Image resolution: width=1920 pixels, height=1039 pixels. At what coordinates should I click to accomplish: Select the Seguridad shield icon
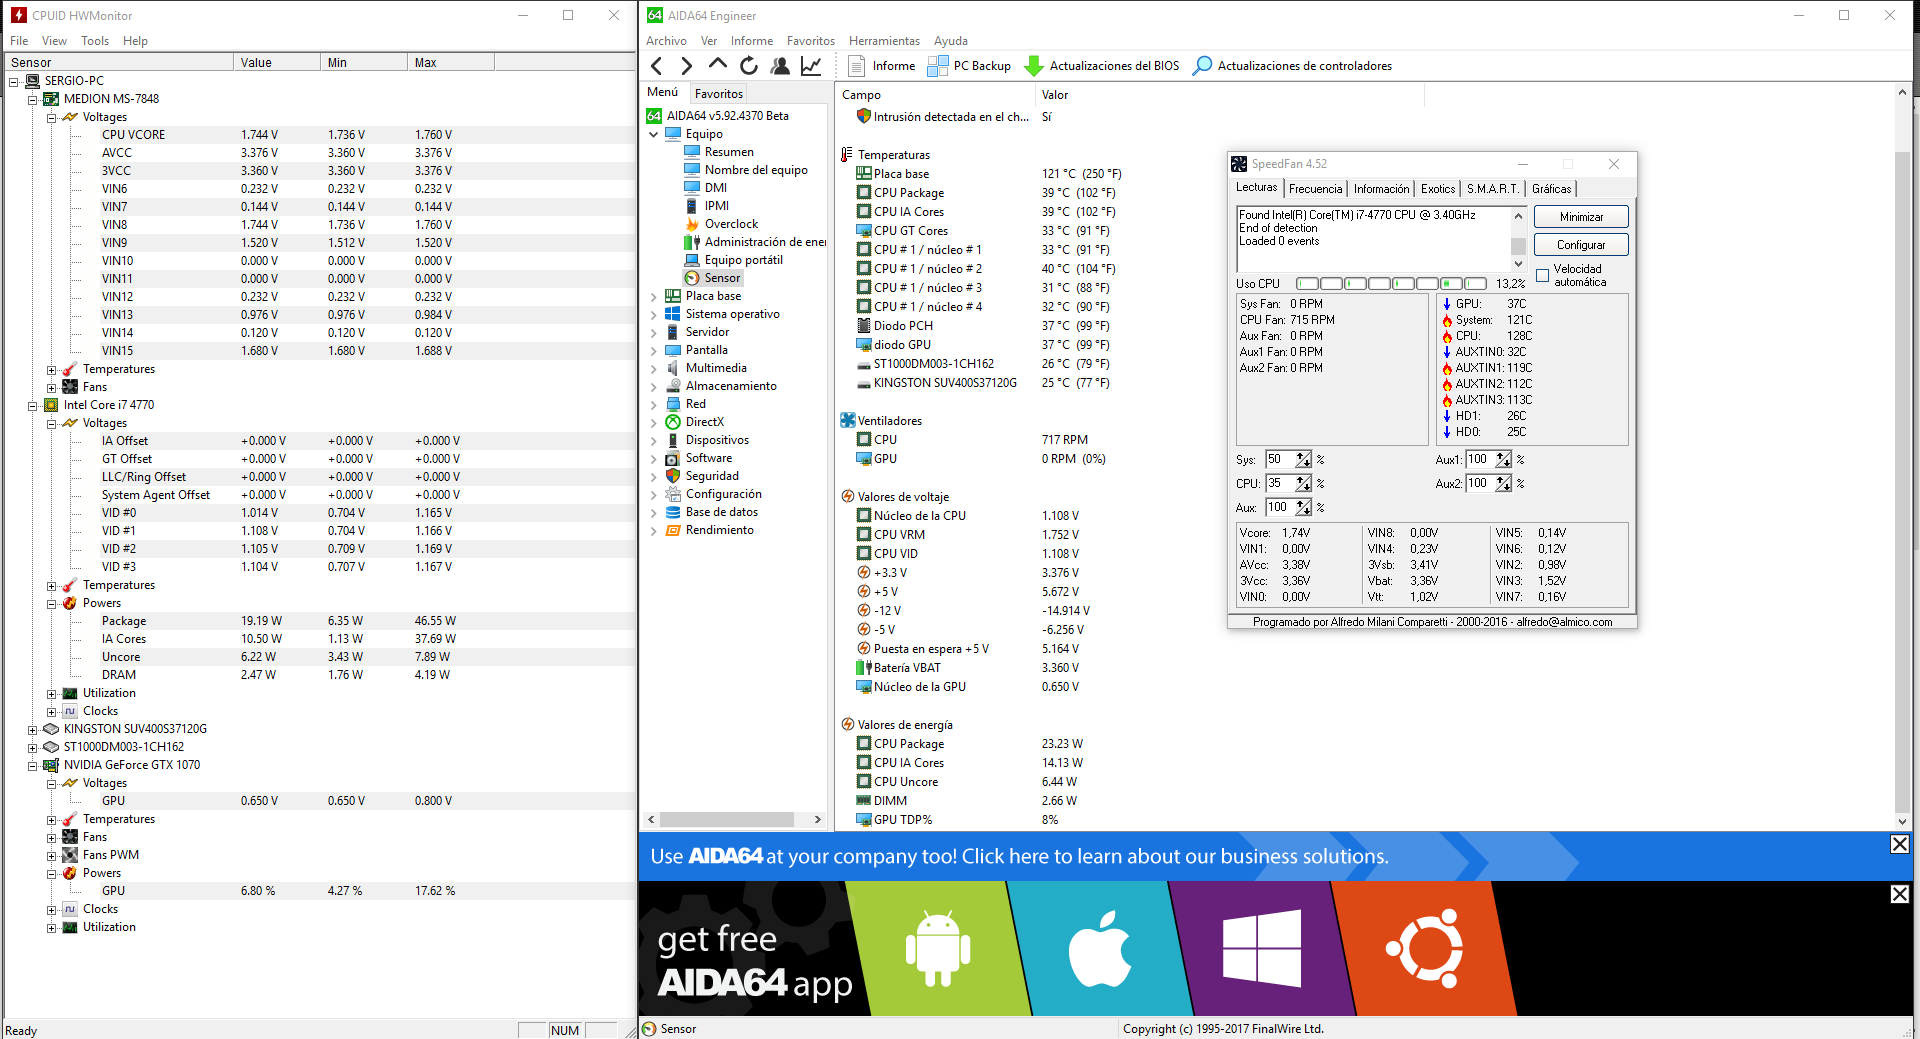pos(673,476)
